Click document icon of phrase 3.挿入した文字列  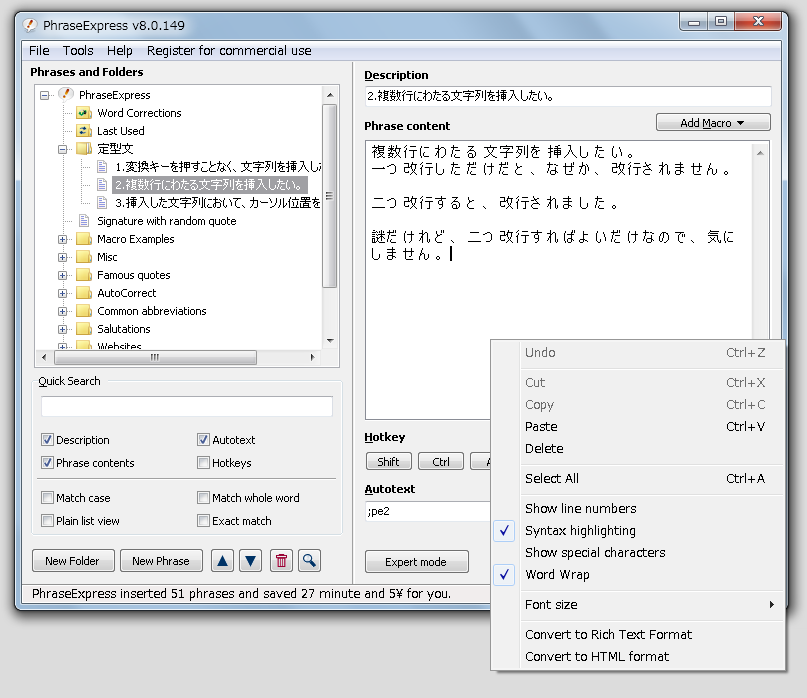coord(102,203)
